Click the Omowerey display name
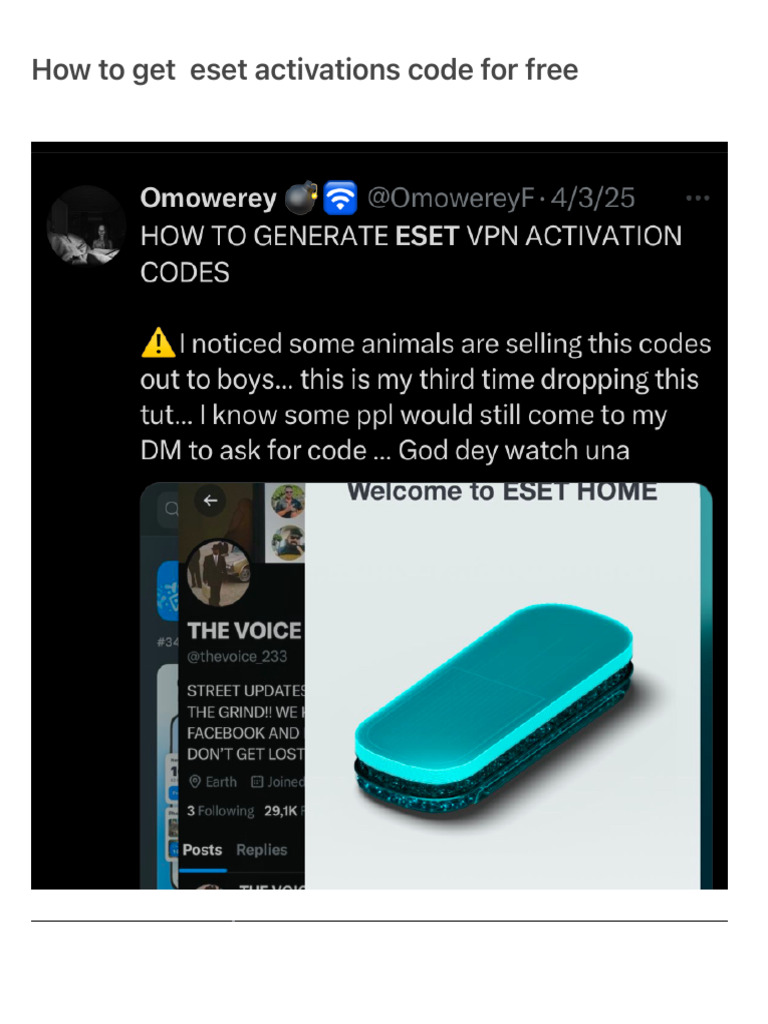Image resolution: width=768 pixels, height=1024 pixels. pos(208,198)
